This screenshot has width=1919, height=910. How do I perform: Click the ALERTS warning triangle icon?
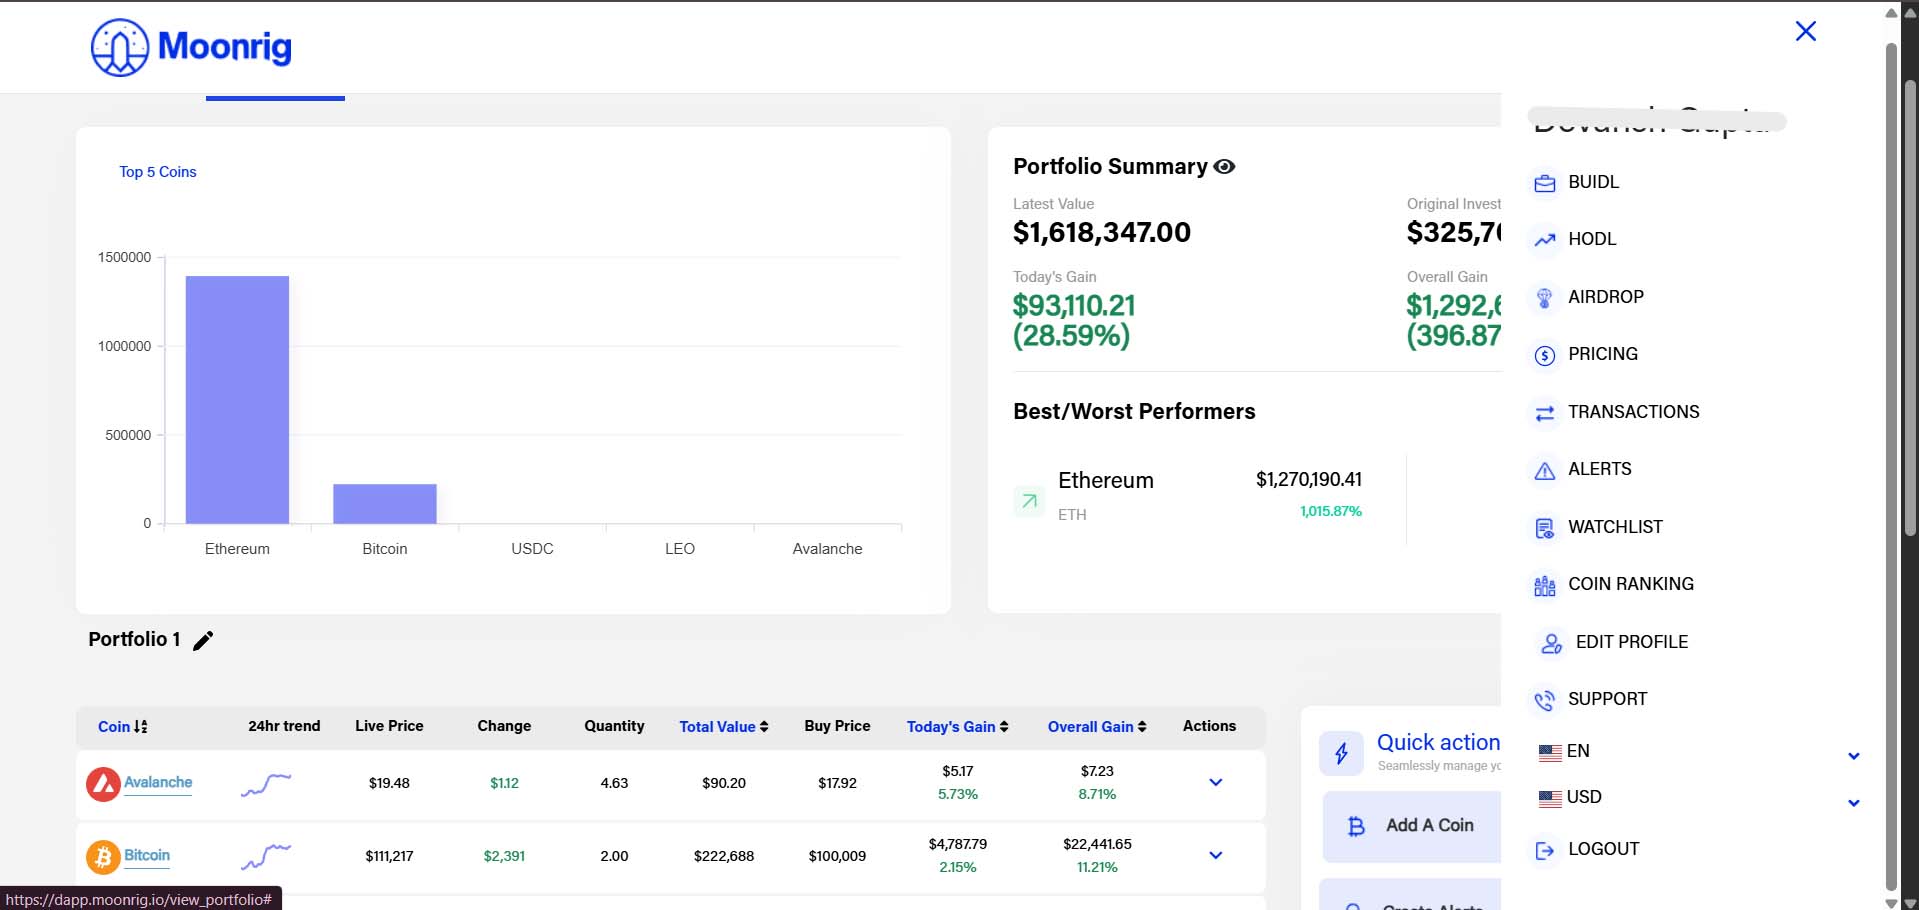click(x=1545, y=470)
